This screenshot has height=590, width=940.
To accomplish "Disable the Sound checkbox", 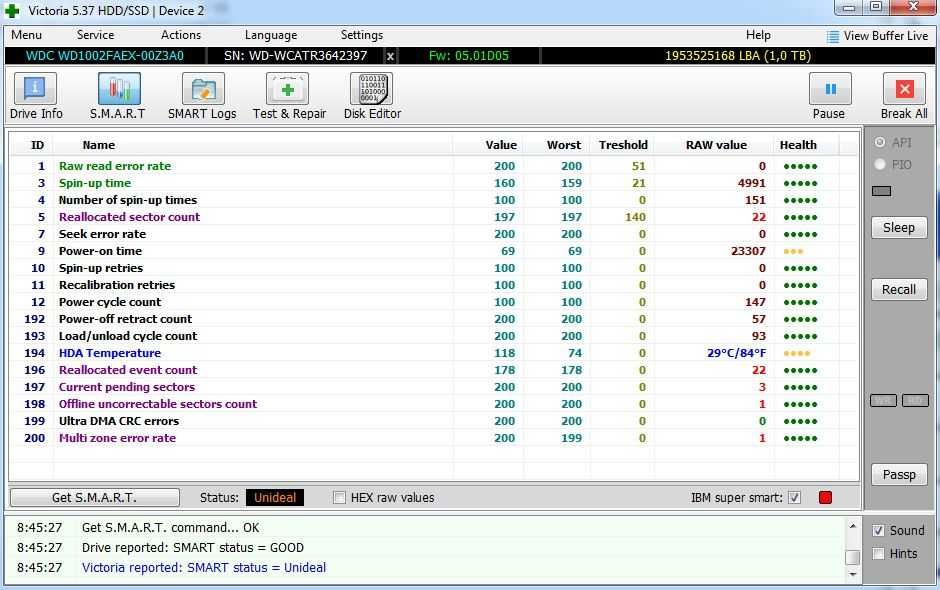I will click(x=878, y=531).
